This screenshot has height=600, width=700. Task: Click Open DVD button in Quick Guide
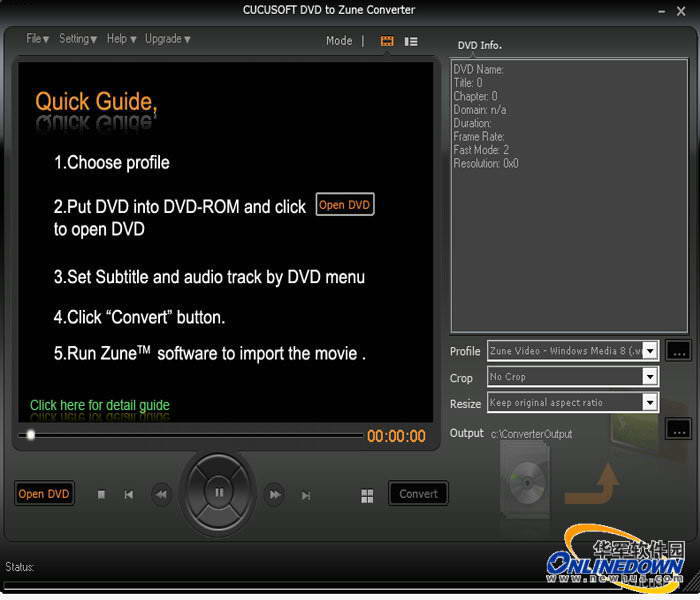point(345,204)
